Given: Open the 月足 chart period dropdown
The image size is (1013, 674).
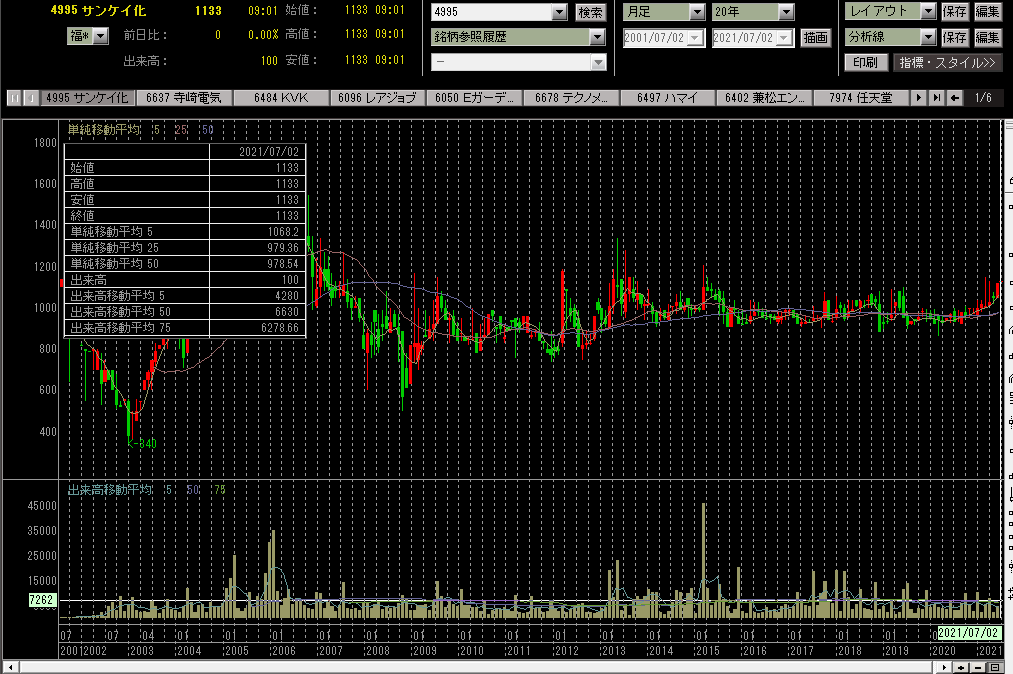Looking at the screenshot, I should click(697, 13).
